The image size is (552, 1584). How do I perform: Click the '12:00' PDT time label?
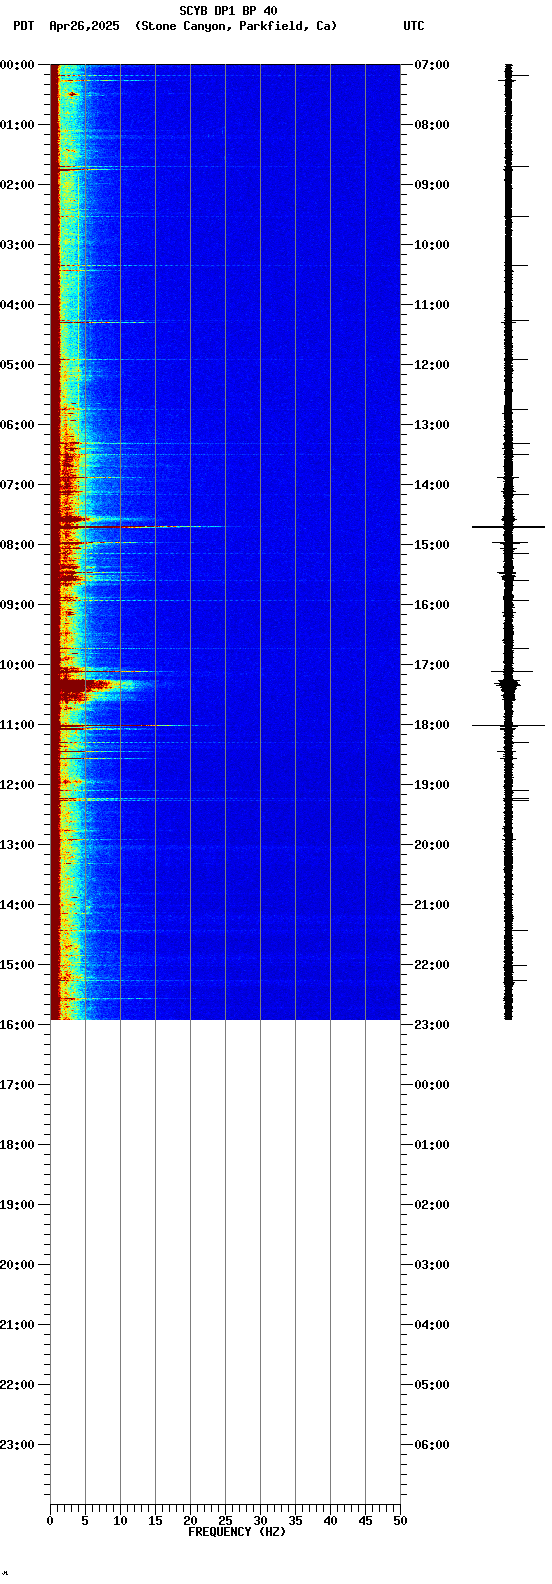pyautogui.click(x=17, y=785)
